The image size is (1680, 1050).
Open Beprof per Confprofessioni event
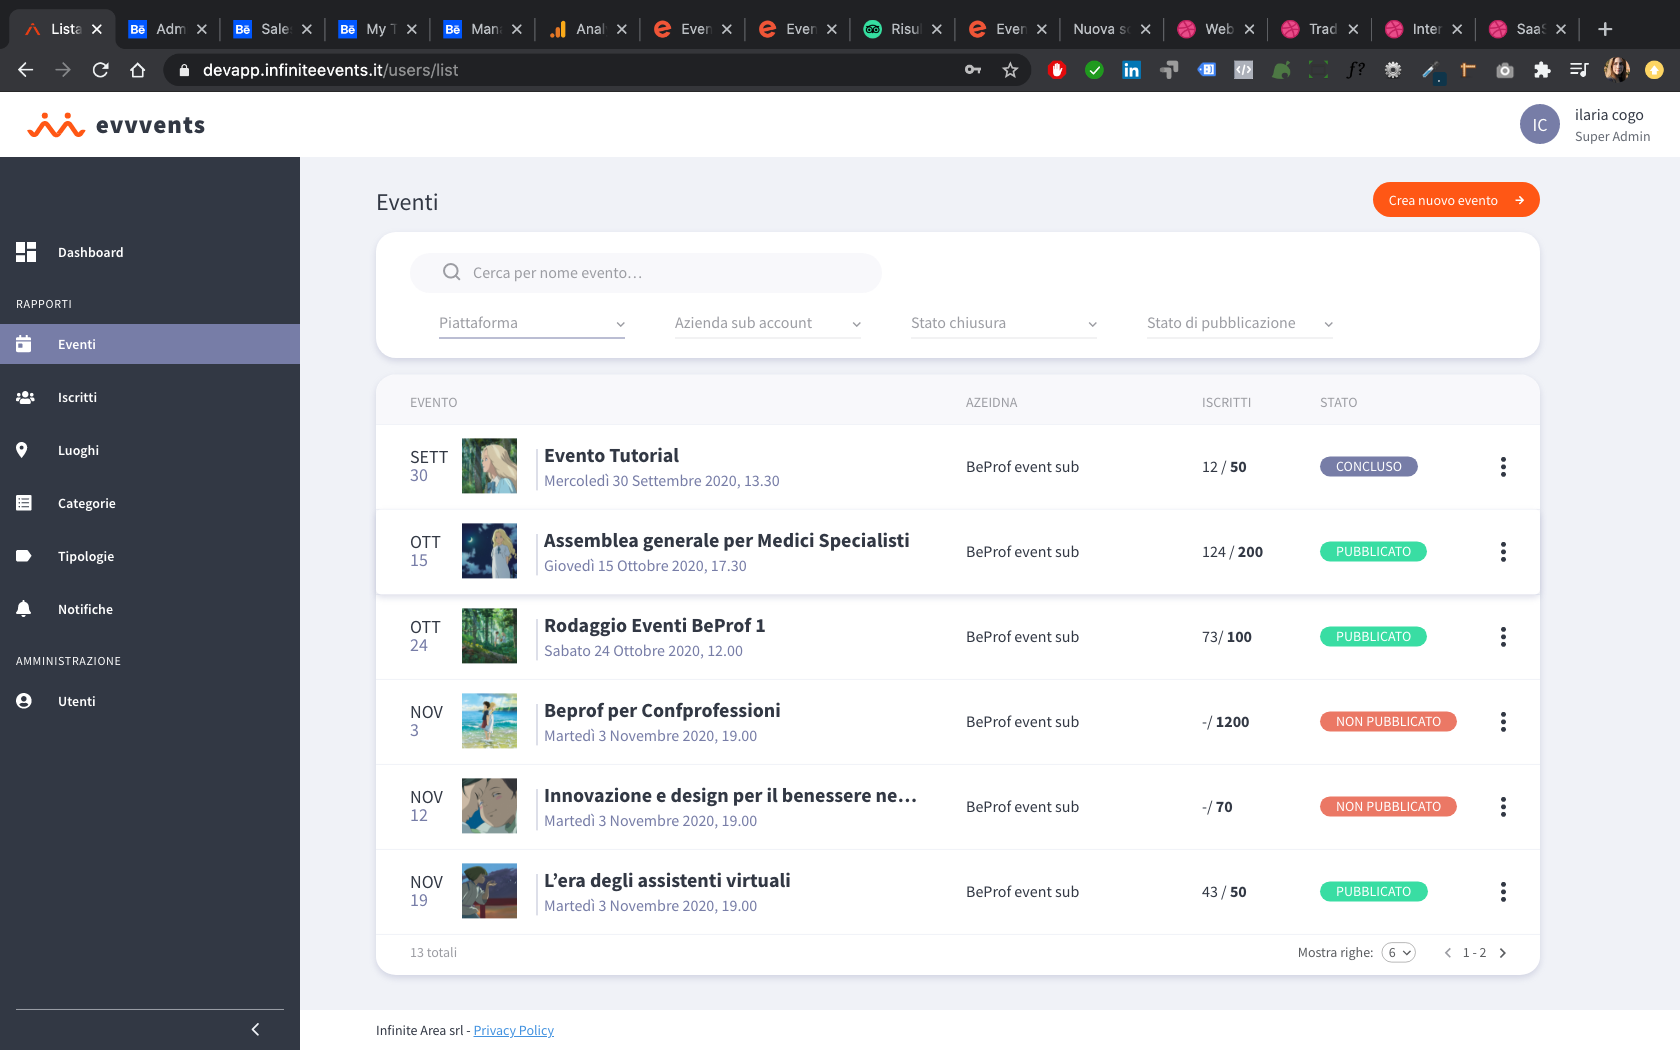point(662,711)
